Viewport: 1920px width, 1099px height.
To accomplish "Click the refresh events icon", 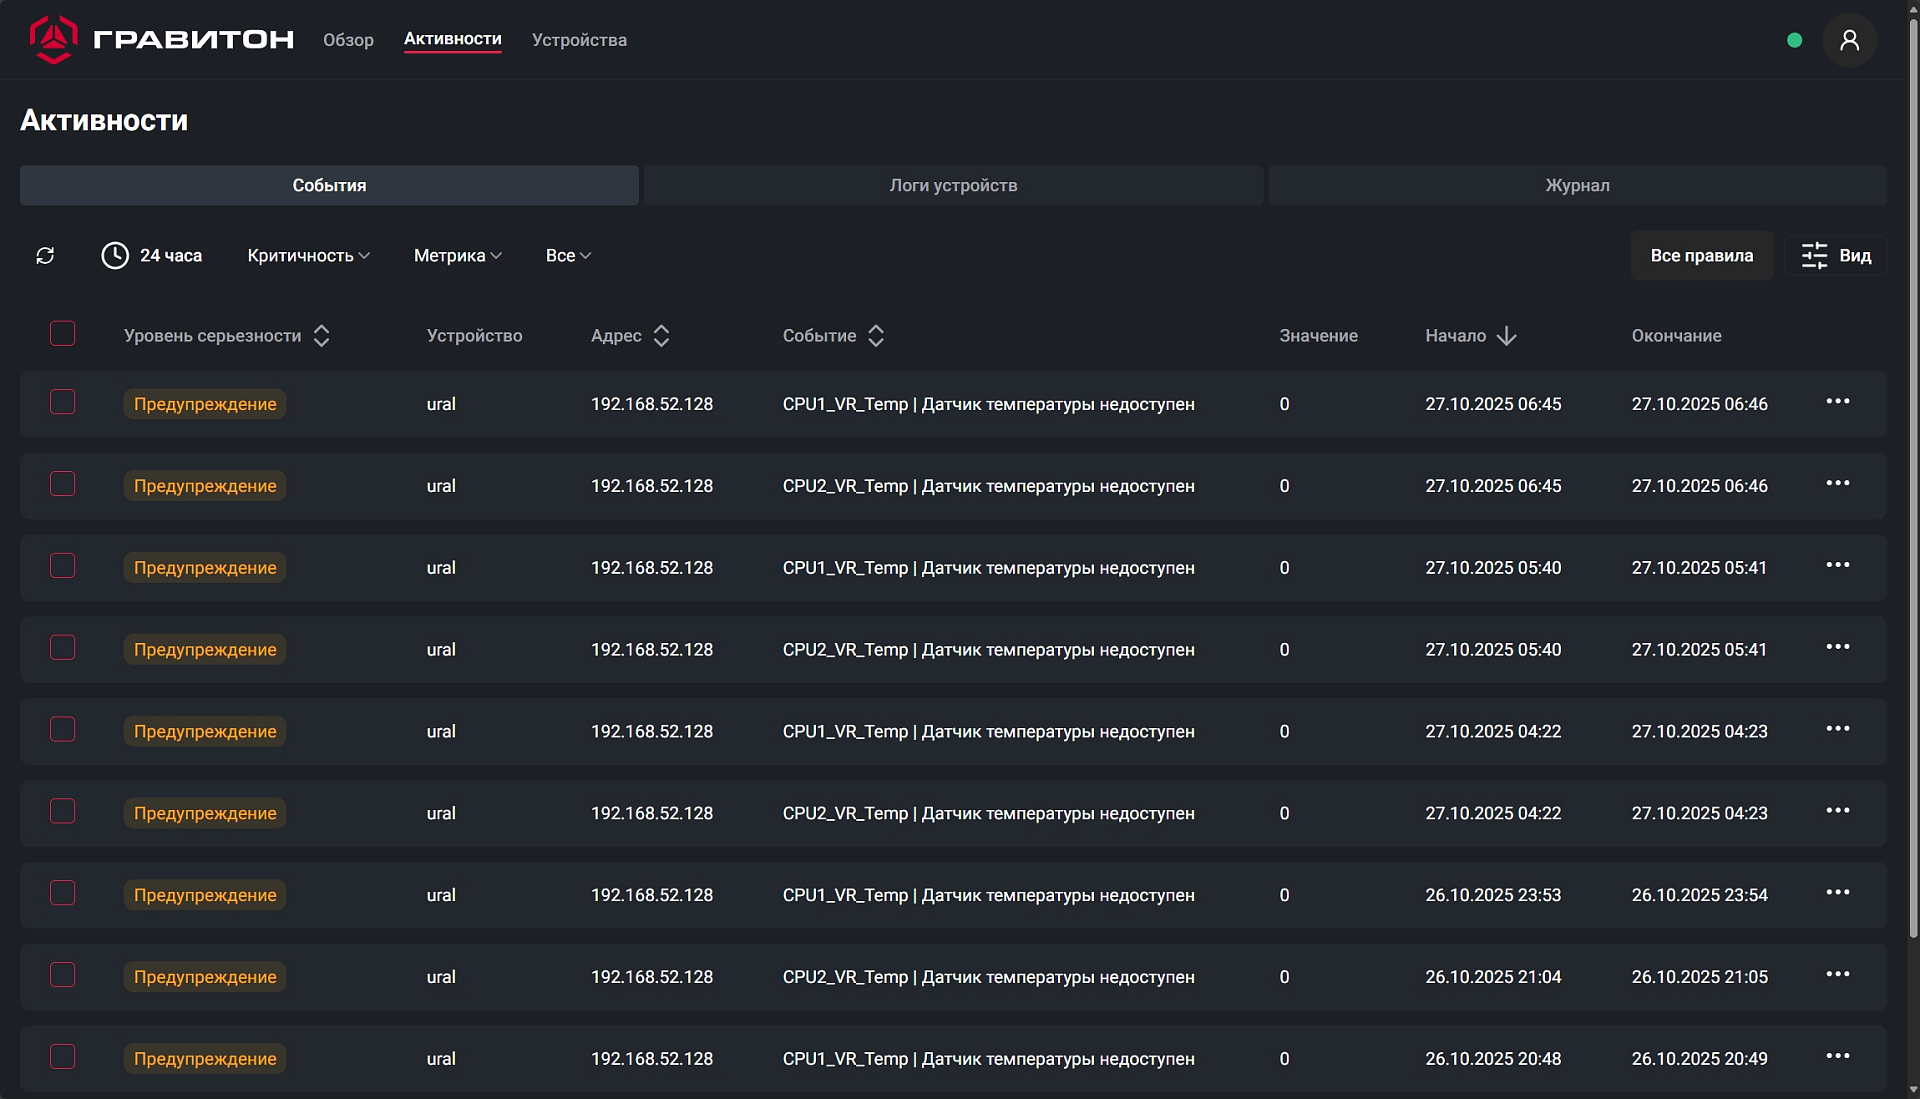I will 45,256.
